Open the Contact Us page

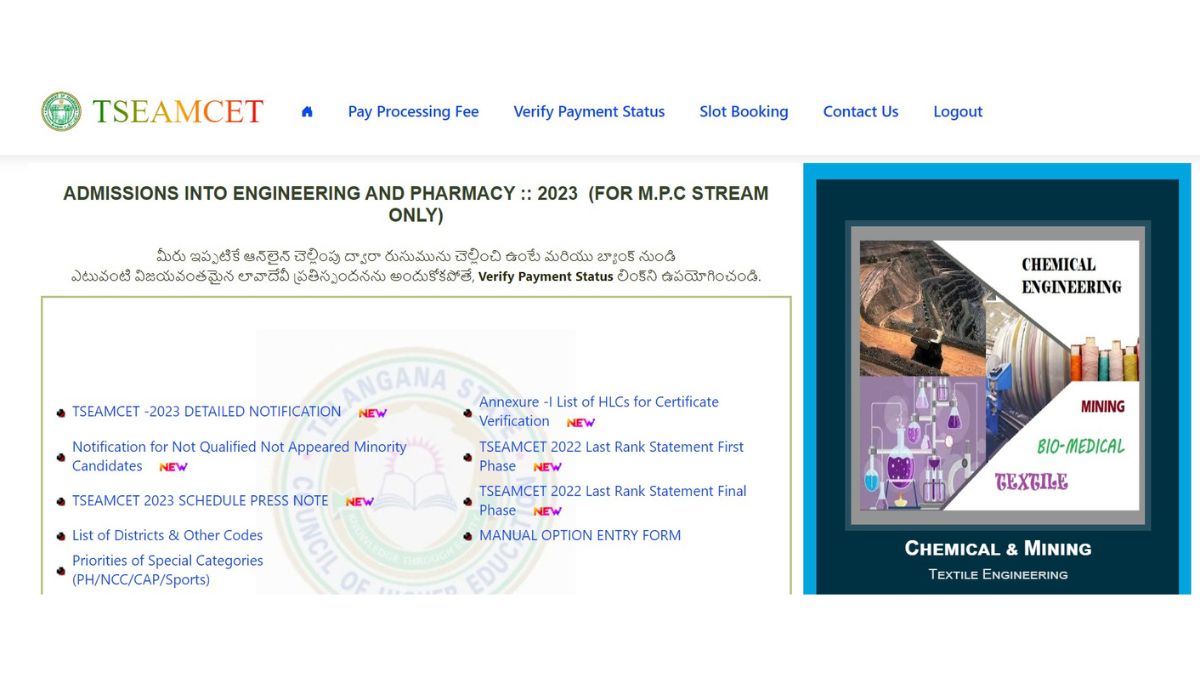pos(860,112)
